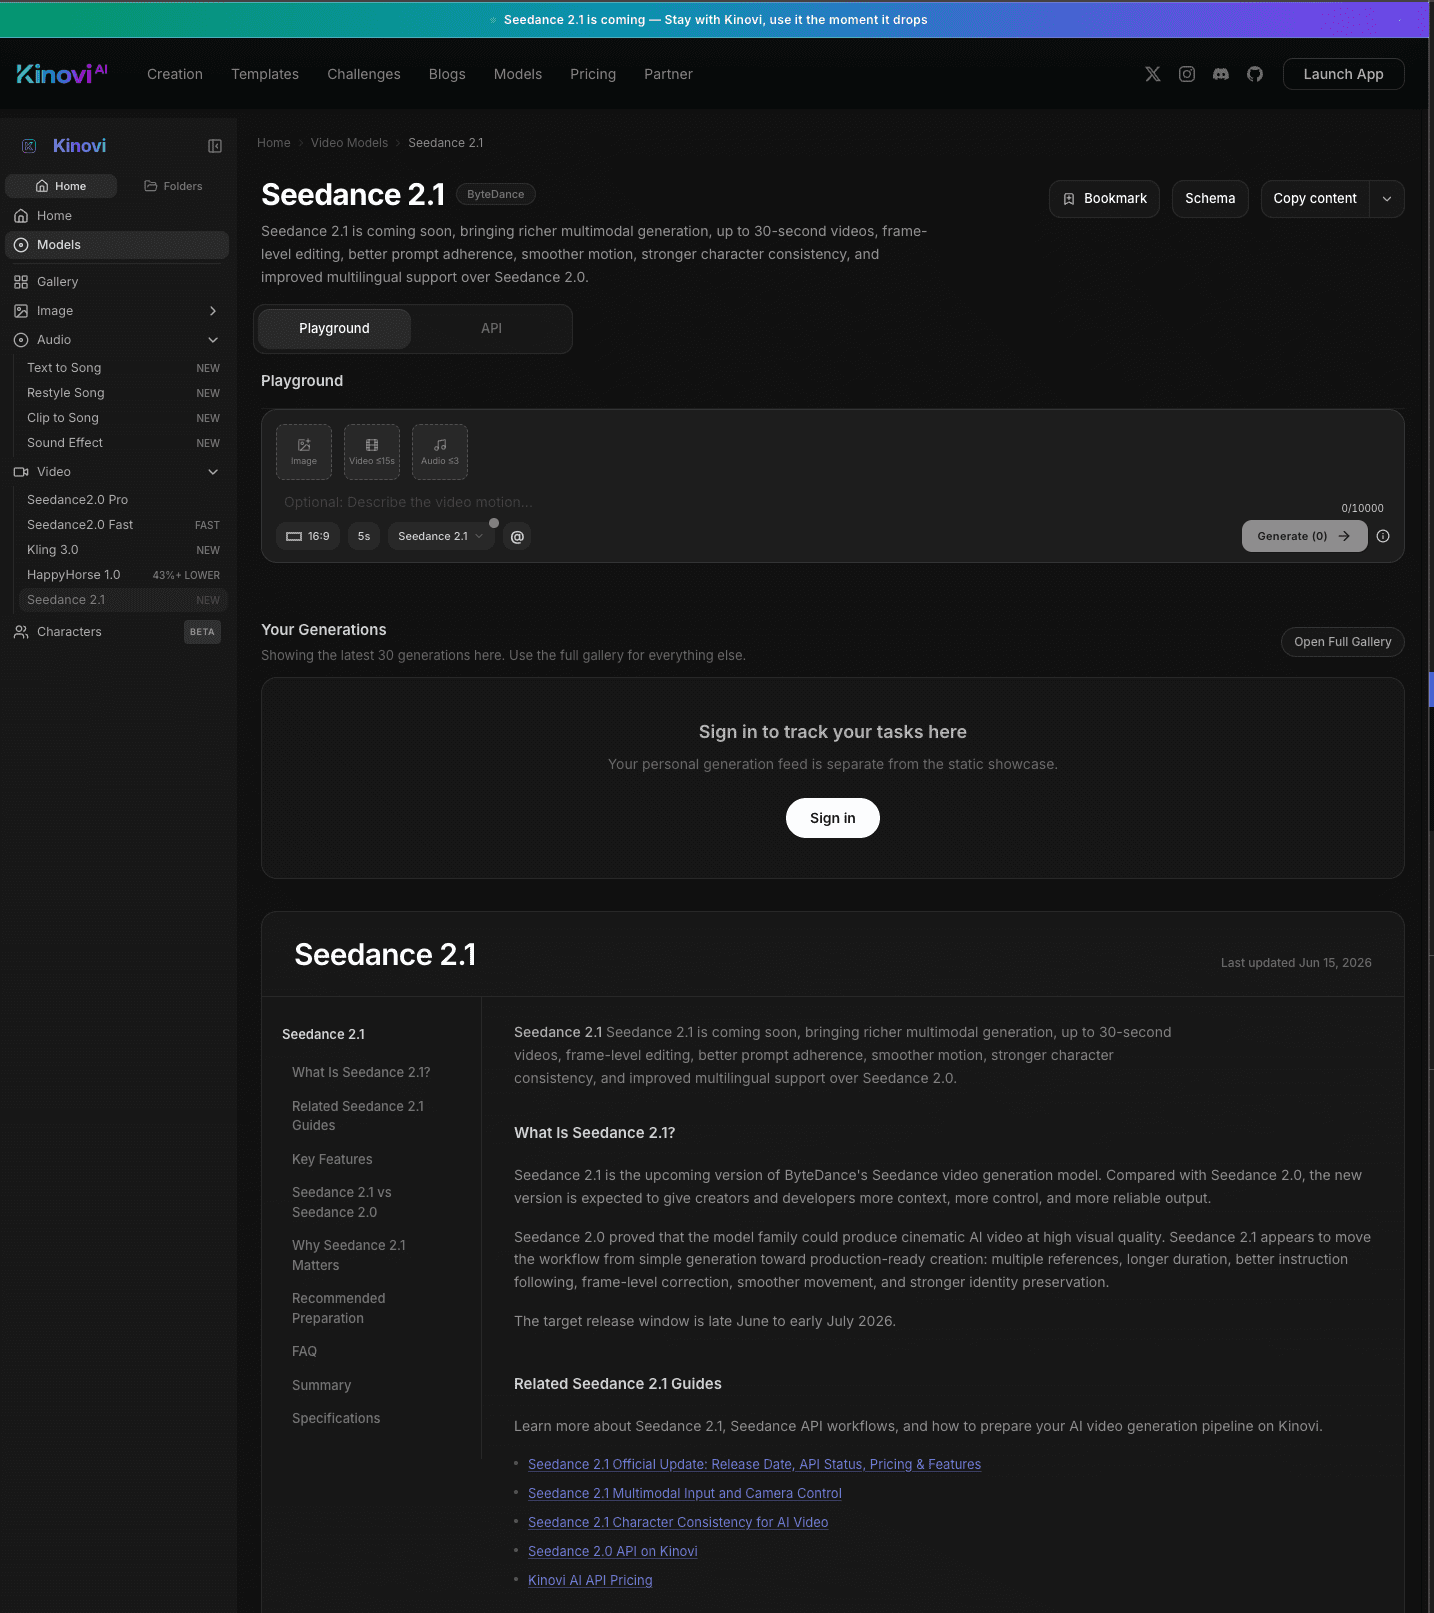Screen dimensions: 1434x1613
Task: Open Seedance 2.0 API on Kinovi link
Action: point(613,1551)
